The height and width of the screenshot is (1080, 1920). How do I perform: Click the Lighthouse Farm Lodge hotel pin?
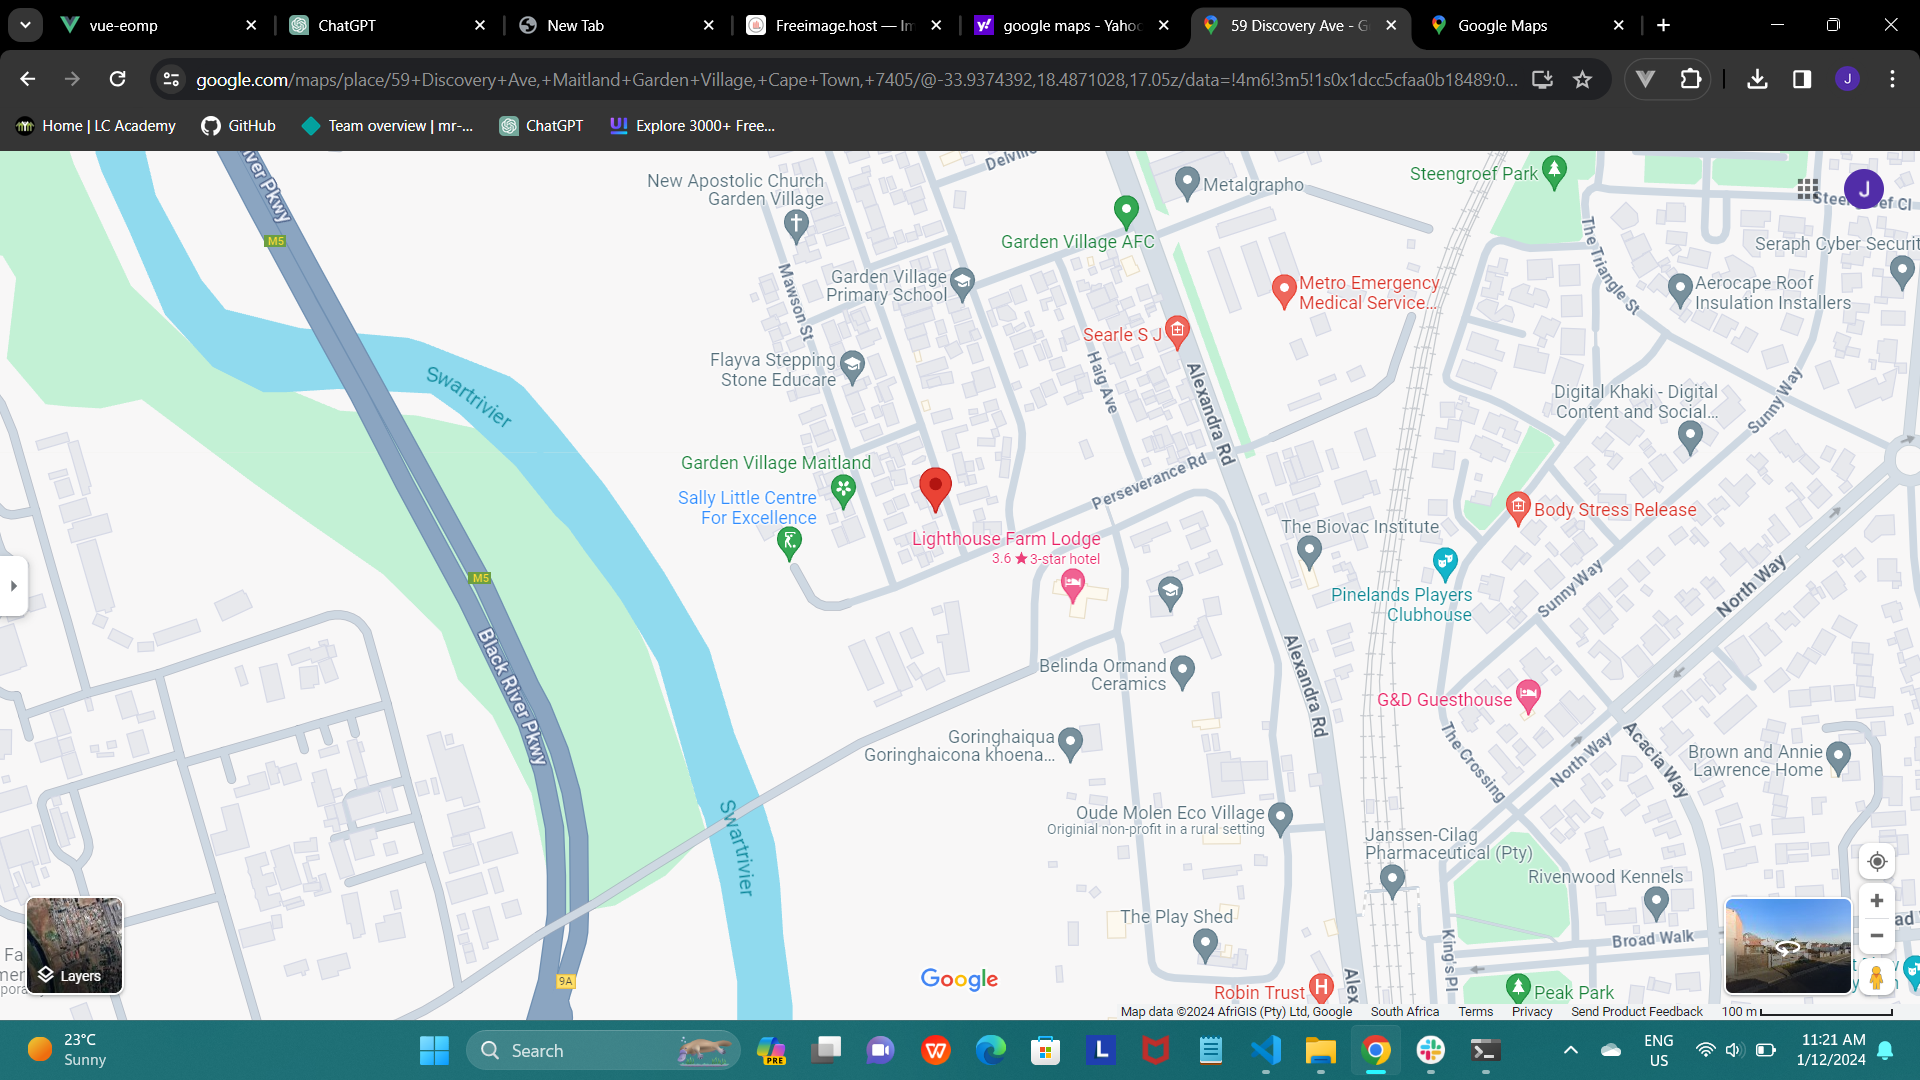[1073, 584]
